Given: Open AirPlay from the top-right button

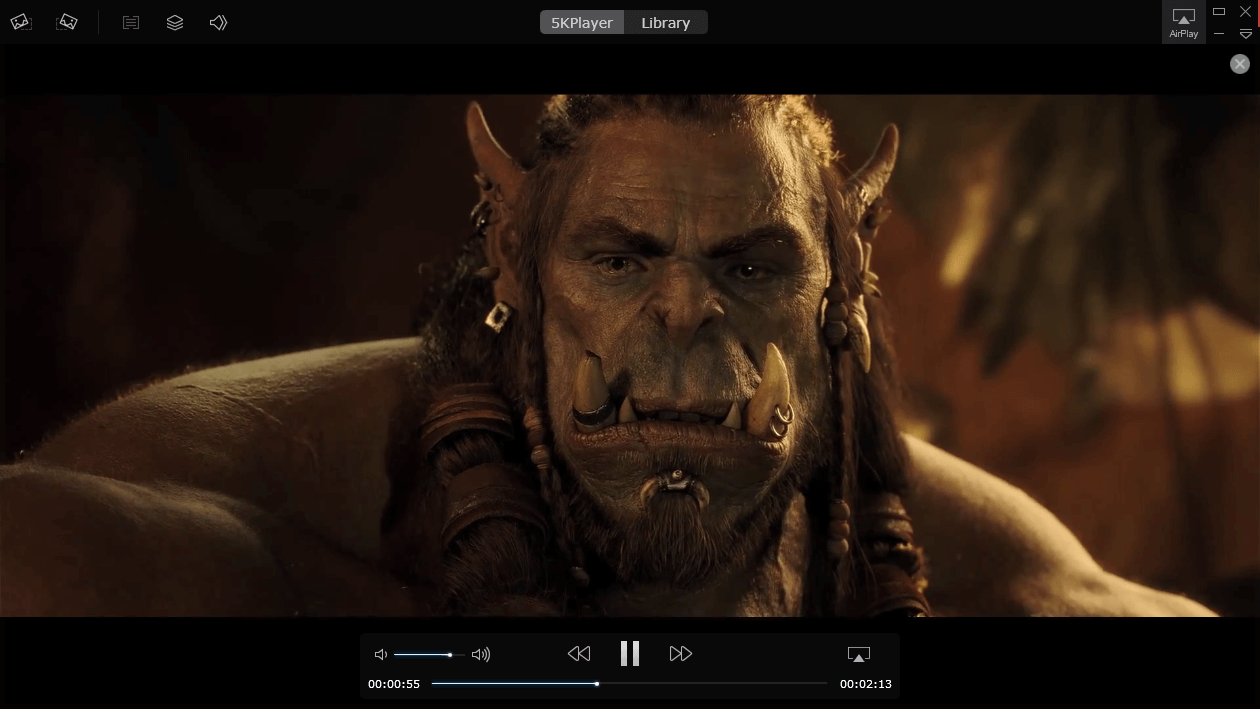Looking at the screenshot, I should (1184, 22).
